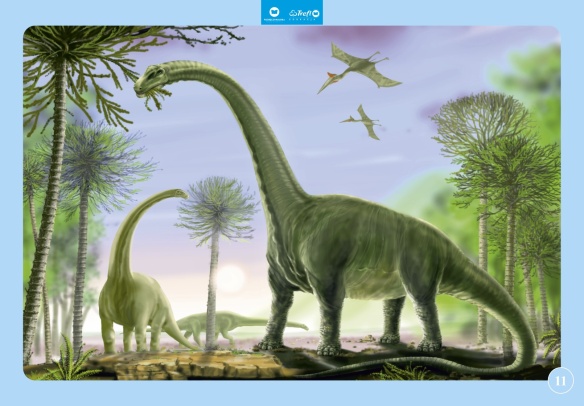Click the upper flying pterosaur

[x=359, y=68]
